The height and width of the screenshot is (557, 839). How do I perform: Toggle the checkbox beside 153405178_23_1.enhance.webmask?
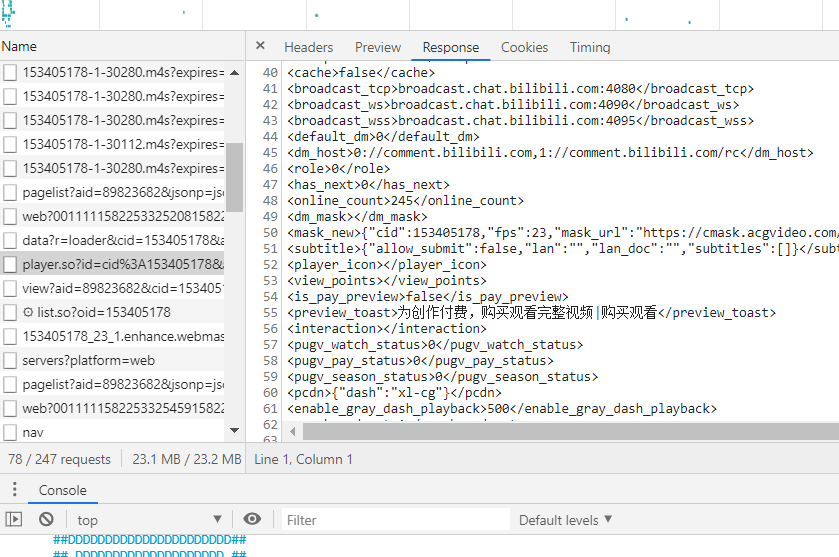(10, 337)
